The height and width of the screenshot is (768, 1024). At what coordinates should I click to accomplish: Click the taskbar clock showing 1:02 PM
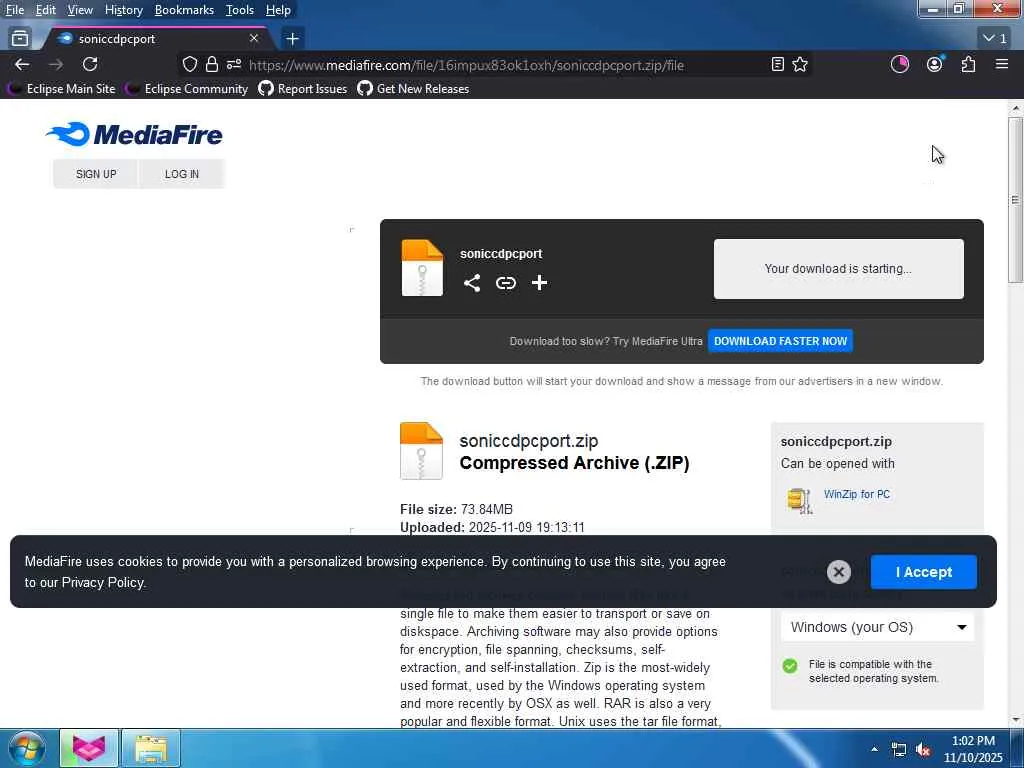(972, 749)
